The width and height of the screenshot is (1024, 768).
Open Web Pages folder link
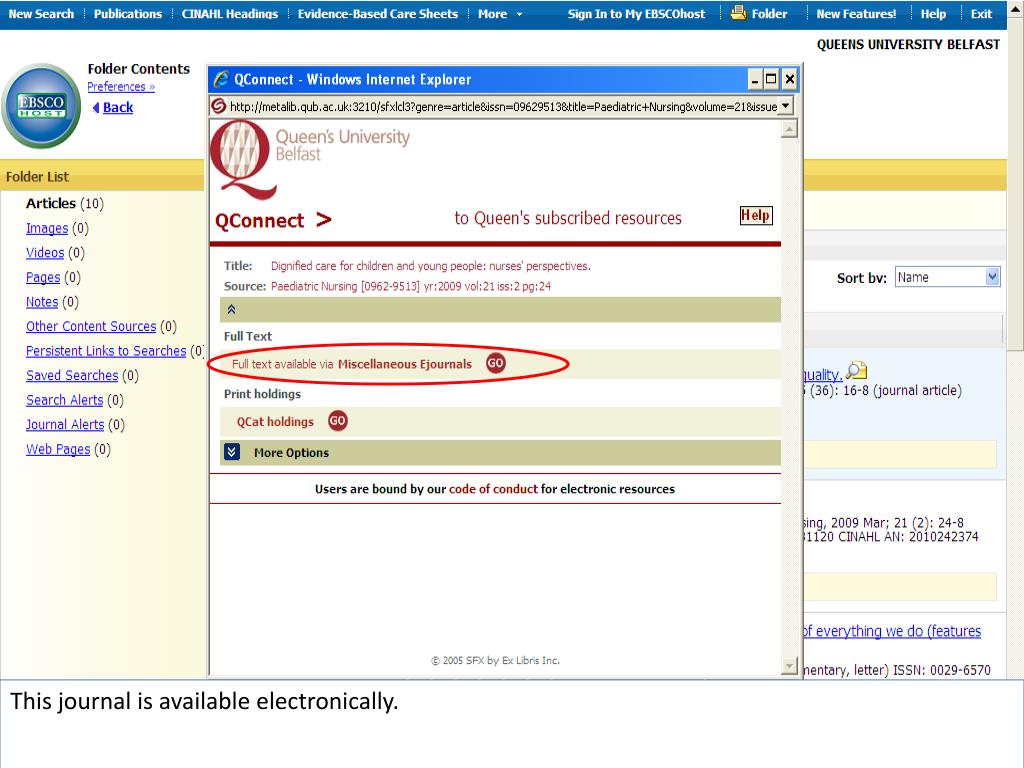point(57,449)
